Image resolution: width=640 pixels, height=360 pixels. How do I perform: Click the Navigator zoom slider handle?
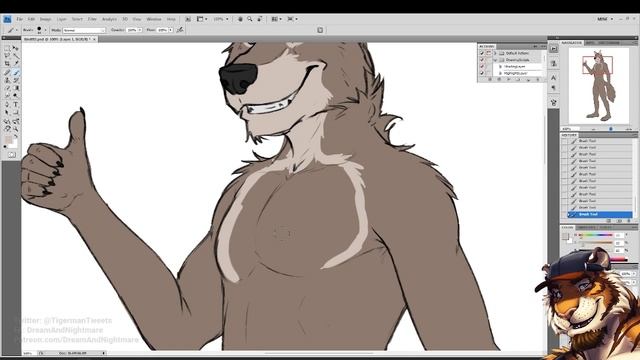(611, 129)
